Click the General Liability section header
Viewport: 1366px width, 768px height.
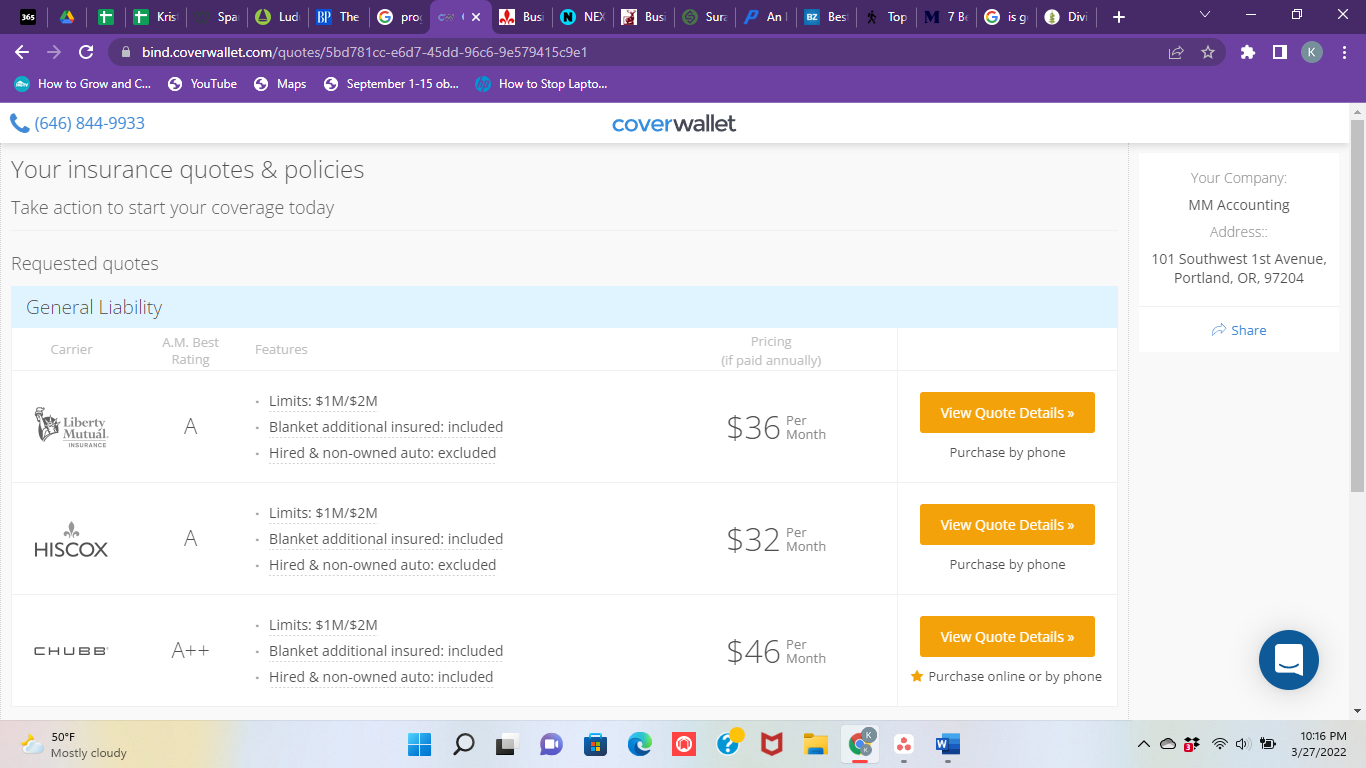pyautogui.click(x=564, y=307)
